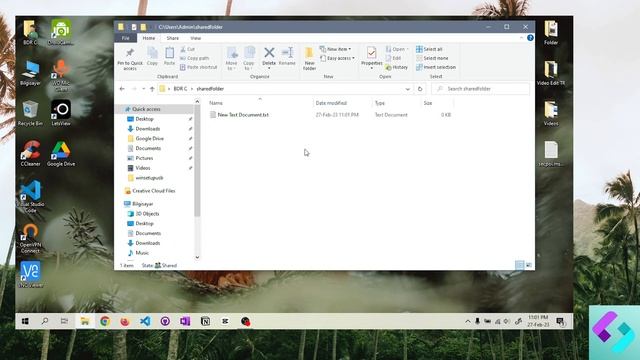Switch to the Share ribbon tab
Viewport: 640px width, 360px height.
(173, 38)
